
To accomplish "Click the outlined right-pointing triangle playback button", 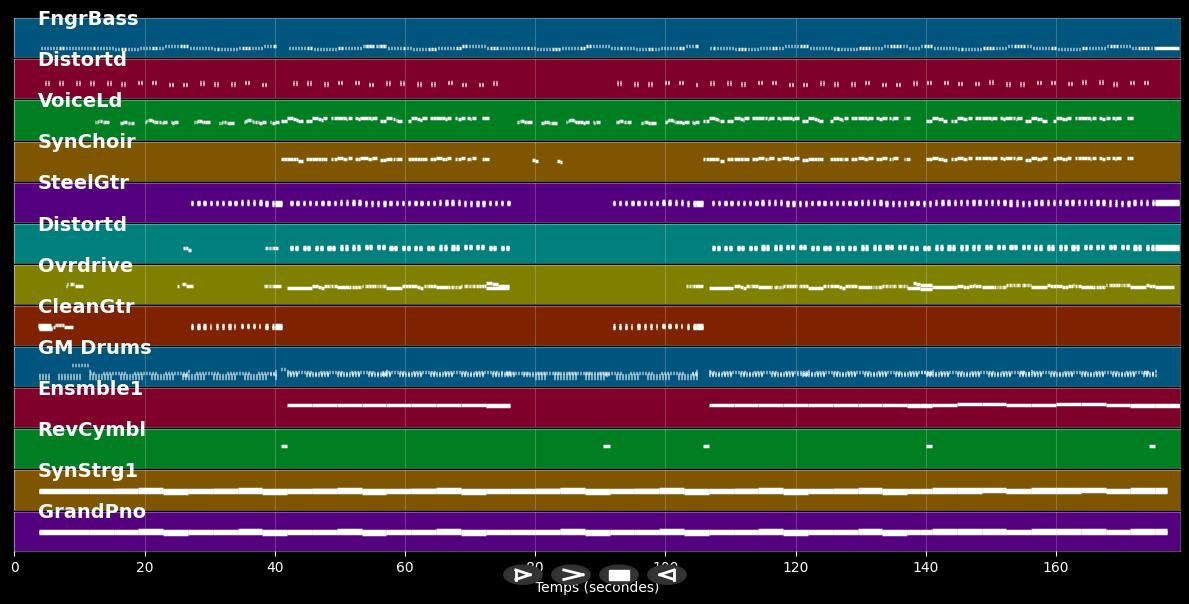I will point(522,575).
